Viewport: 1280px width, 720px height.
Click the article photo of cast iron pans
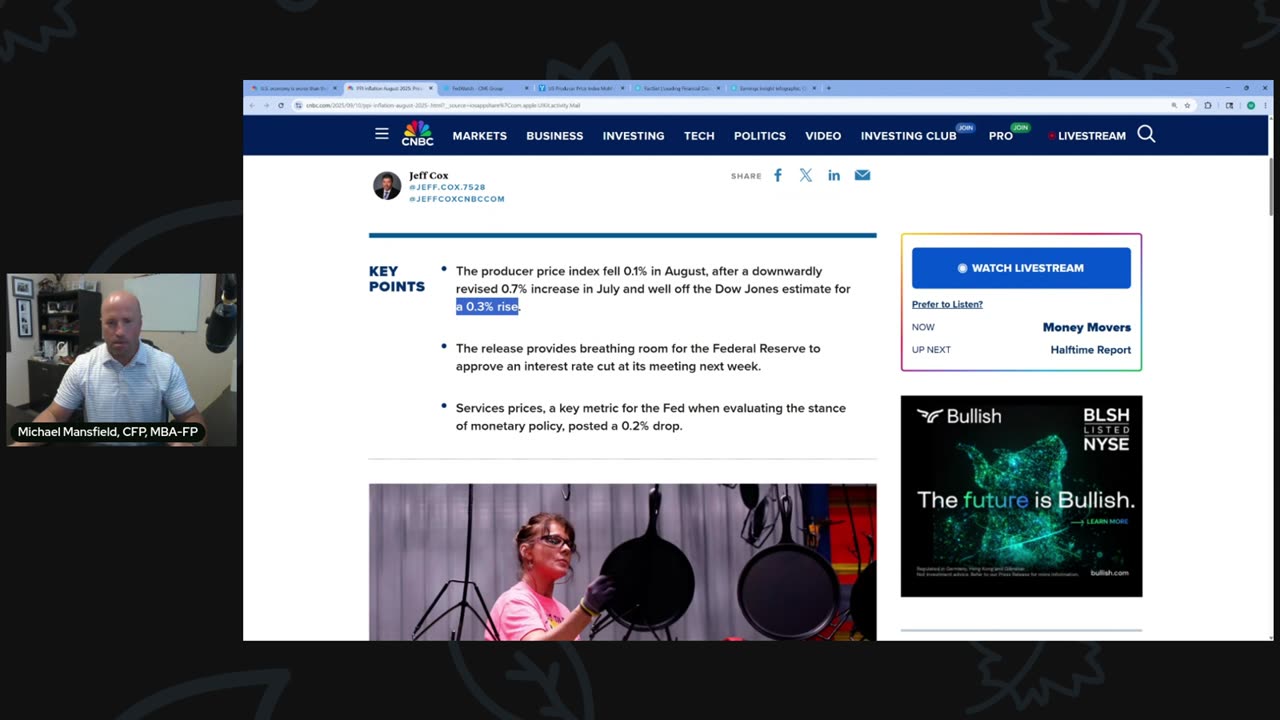point(622,562)
